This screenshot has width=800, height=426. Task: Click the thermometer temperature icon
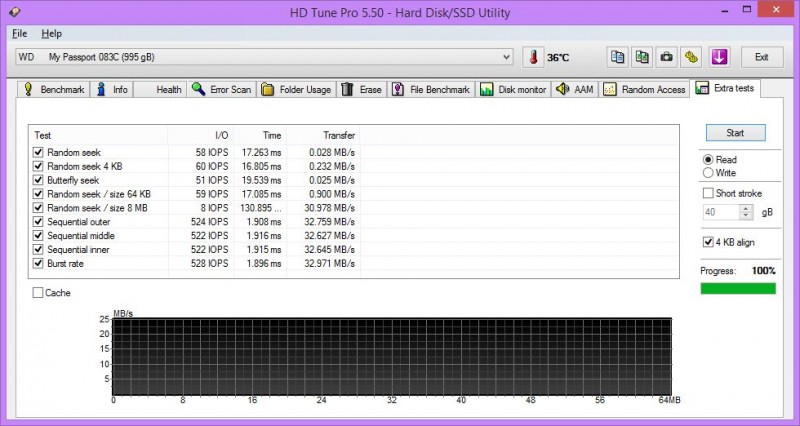[534, 58]
